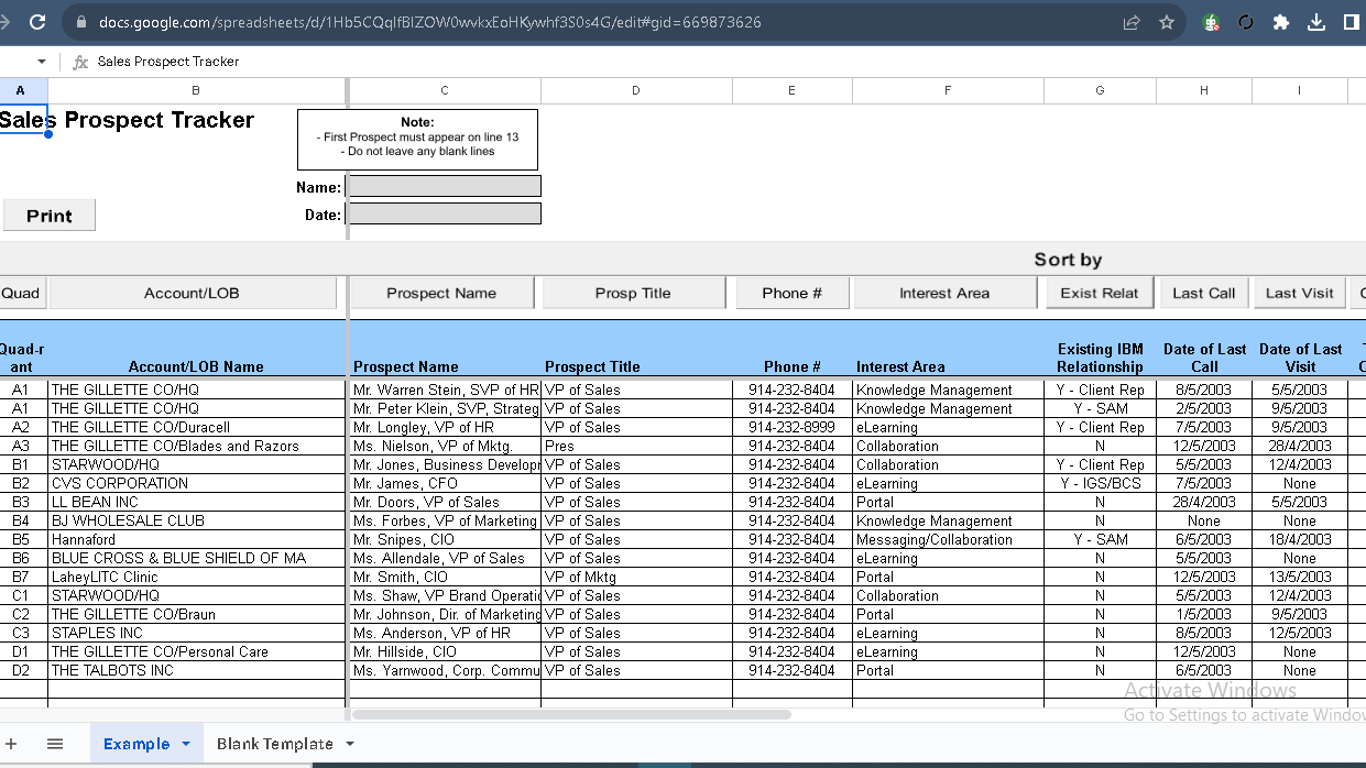Viewport: 1366px width, 768px height.
Task: Select column H header
Action: pos(1204,91)
